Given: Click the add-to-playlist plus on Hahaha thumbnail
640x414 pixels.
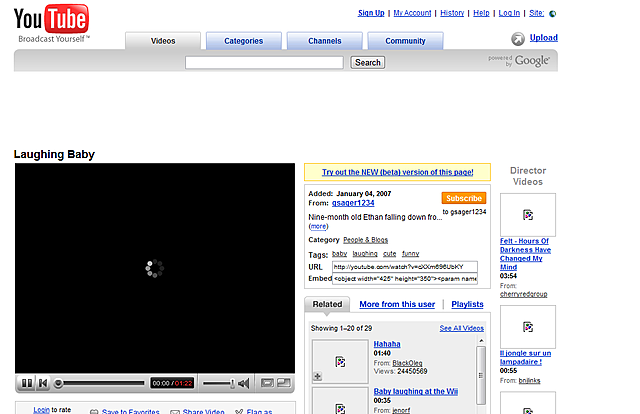Looking at the screenshot, I should point(318,376).
